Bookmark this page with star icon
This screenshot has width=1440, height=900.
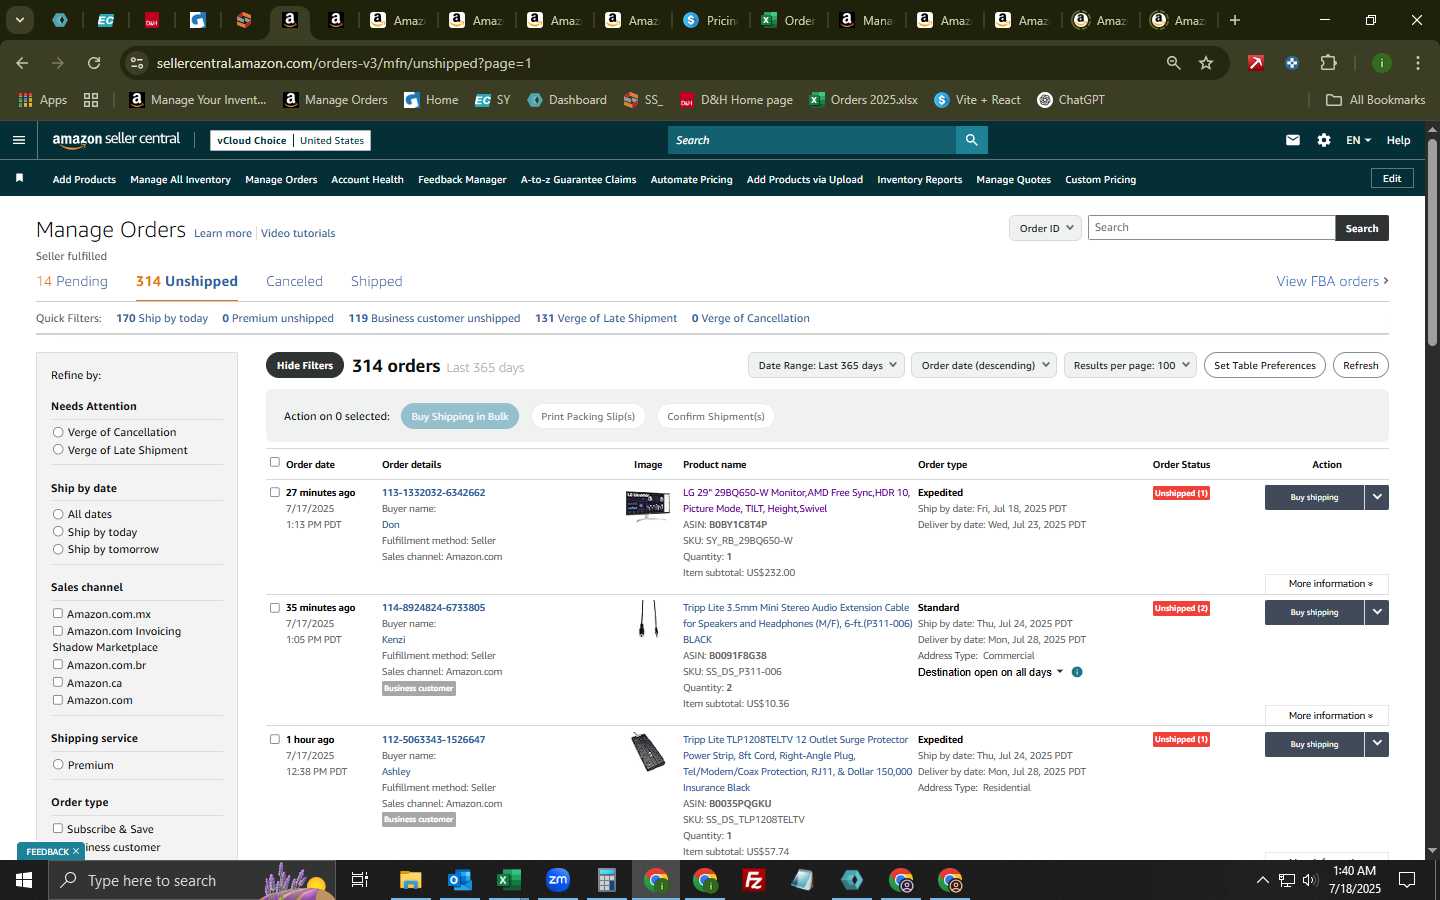tap(1206, 63)
